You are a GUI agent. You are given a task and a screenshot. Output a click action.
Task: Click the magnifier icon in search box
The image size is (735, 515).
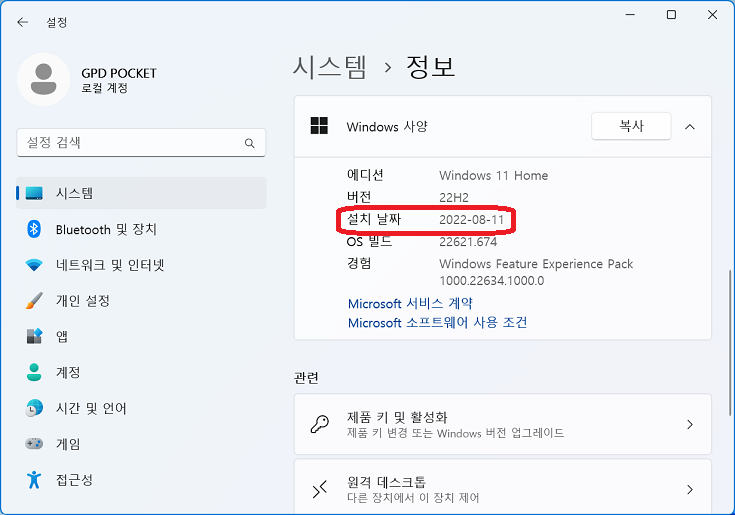[249, 143]
